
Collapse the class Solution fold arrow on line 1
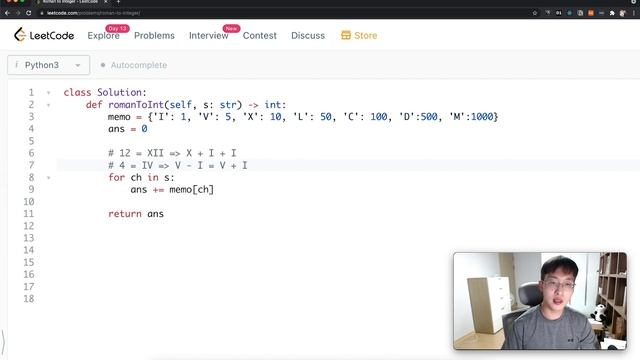49,93
